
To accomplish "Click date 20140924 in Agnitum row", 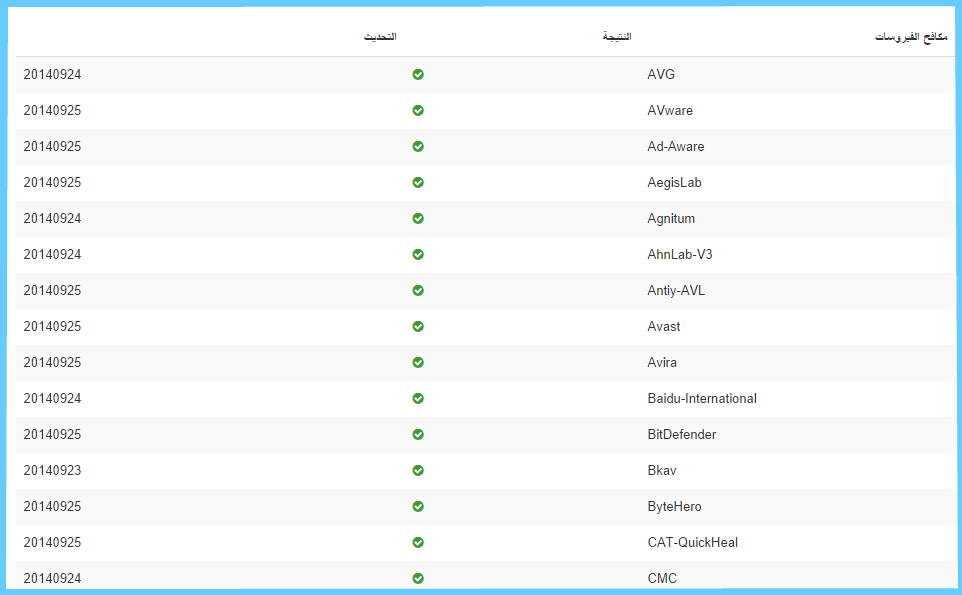I will (x=52, y=218).
